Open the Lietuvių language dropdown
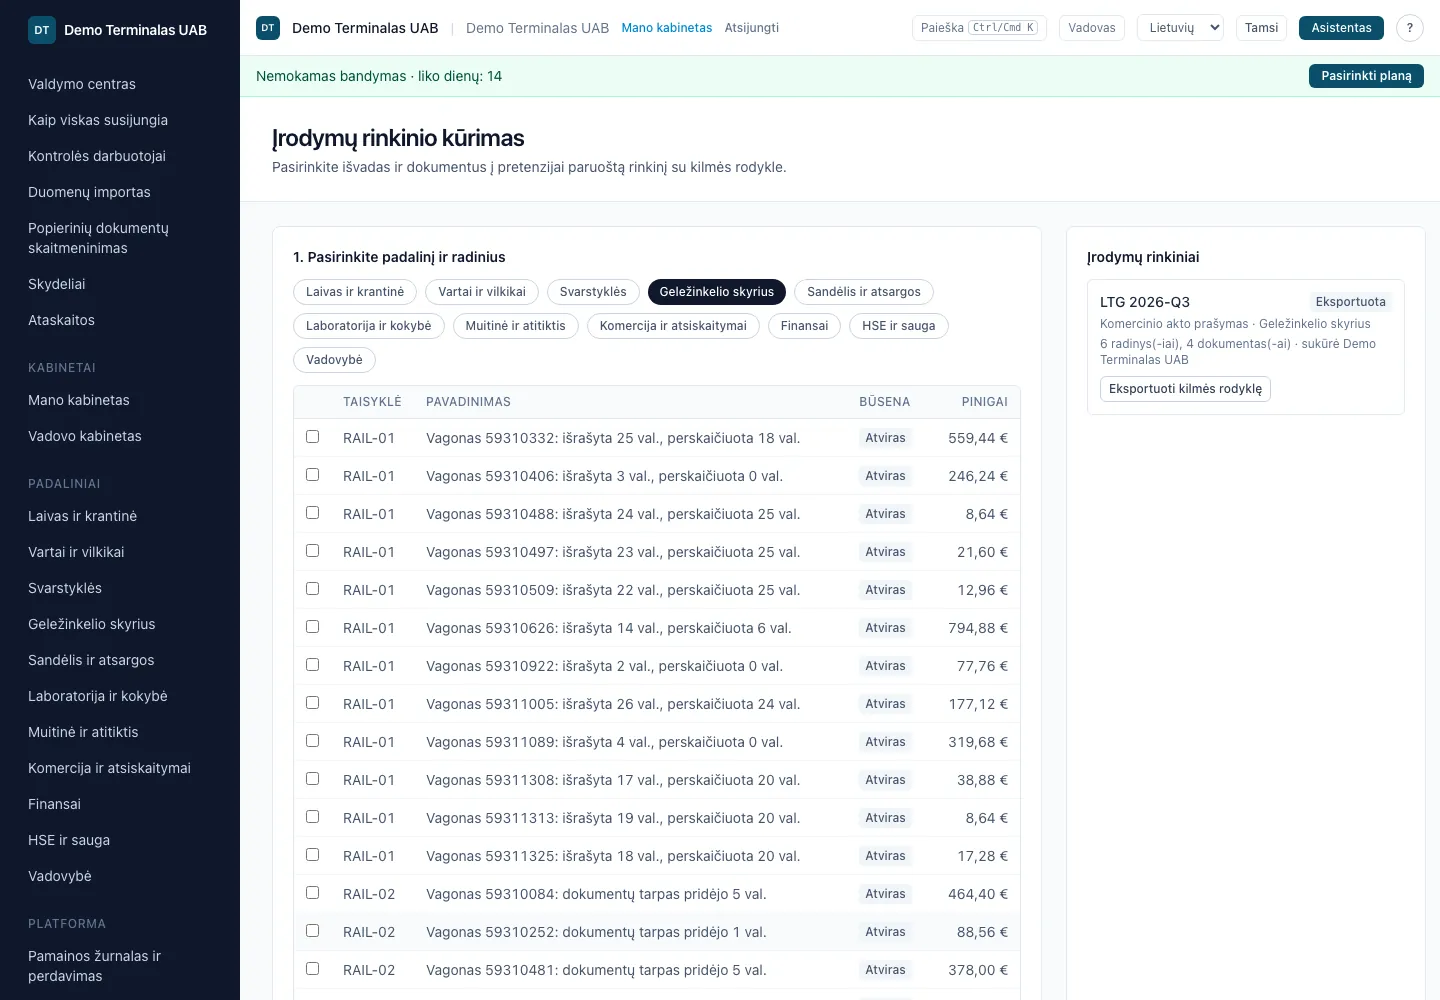The height and width of the screenshot is (1000, 1440). click(1181, 28)
